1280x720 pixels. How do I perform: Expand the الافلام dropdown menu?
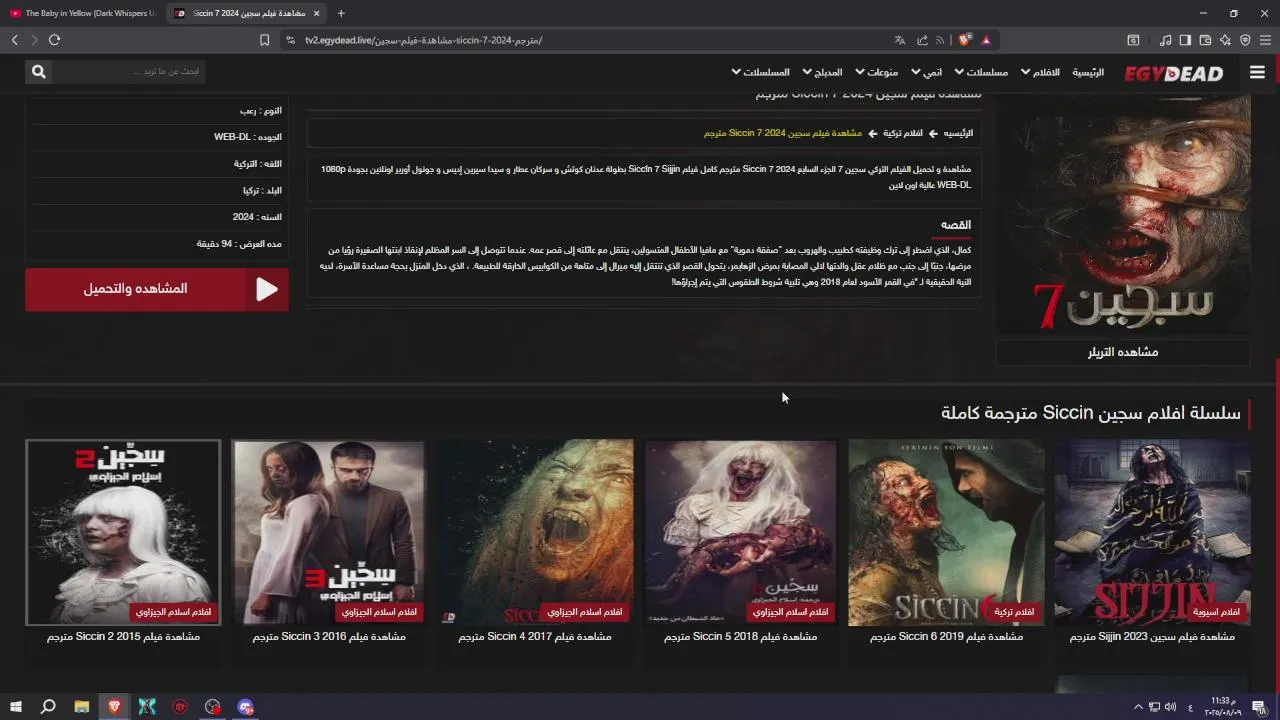pos(1040,72)
